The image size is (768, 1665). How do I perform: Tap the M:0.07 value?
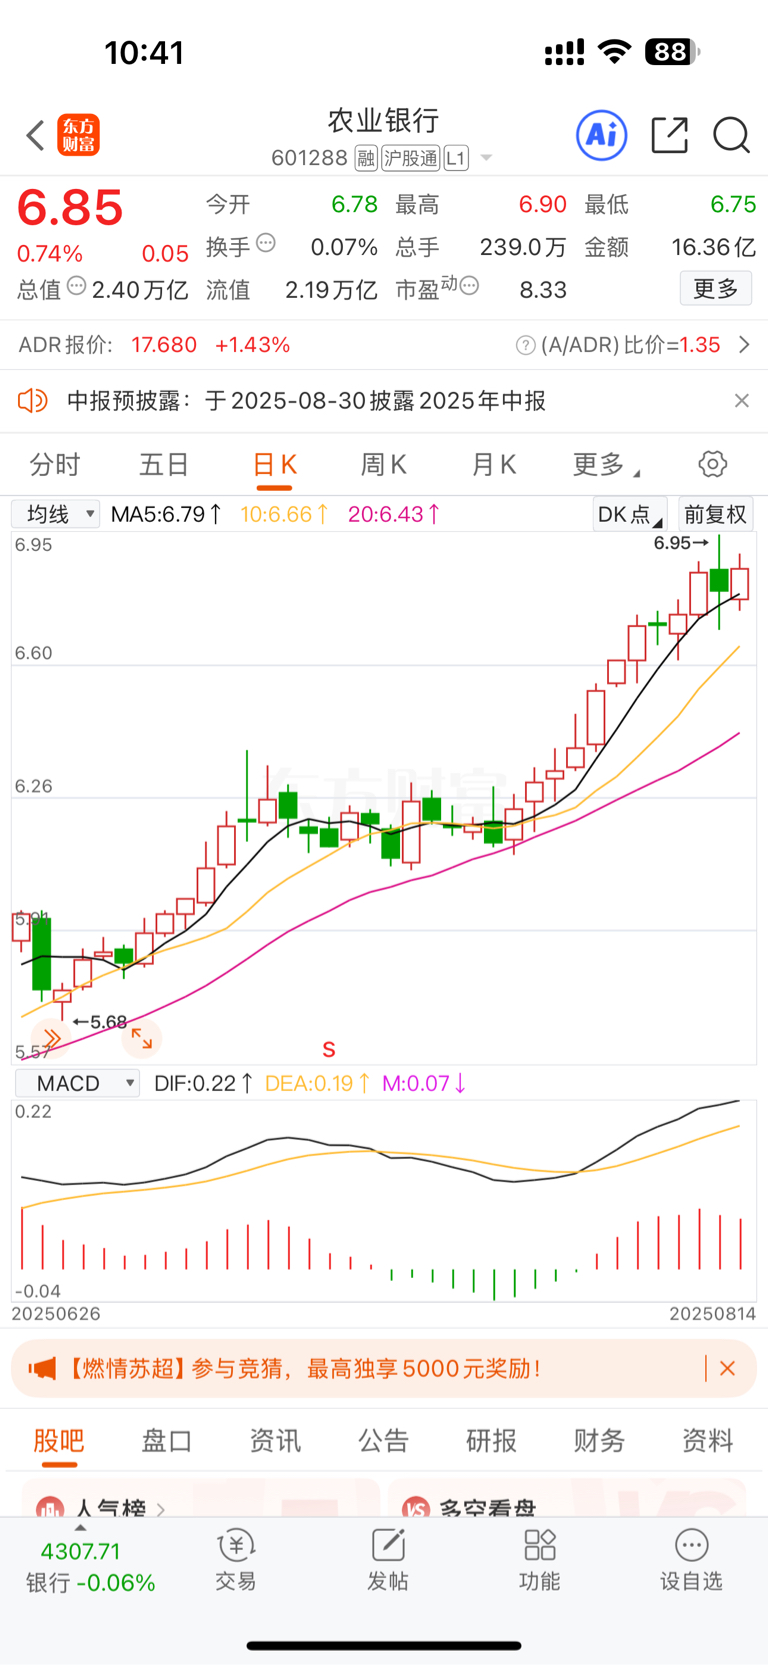[x=424, y=1083]
